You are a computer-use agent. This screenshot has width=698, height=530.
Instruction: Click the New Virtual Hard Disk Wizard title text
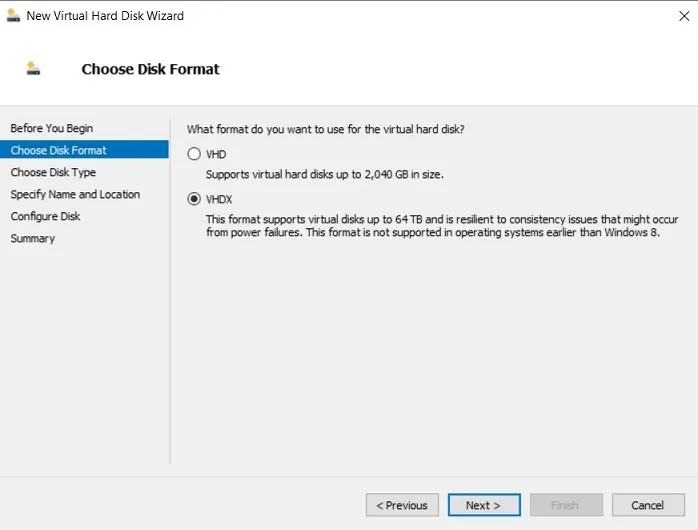(105, 16)
